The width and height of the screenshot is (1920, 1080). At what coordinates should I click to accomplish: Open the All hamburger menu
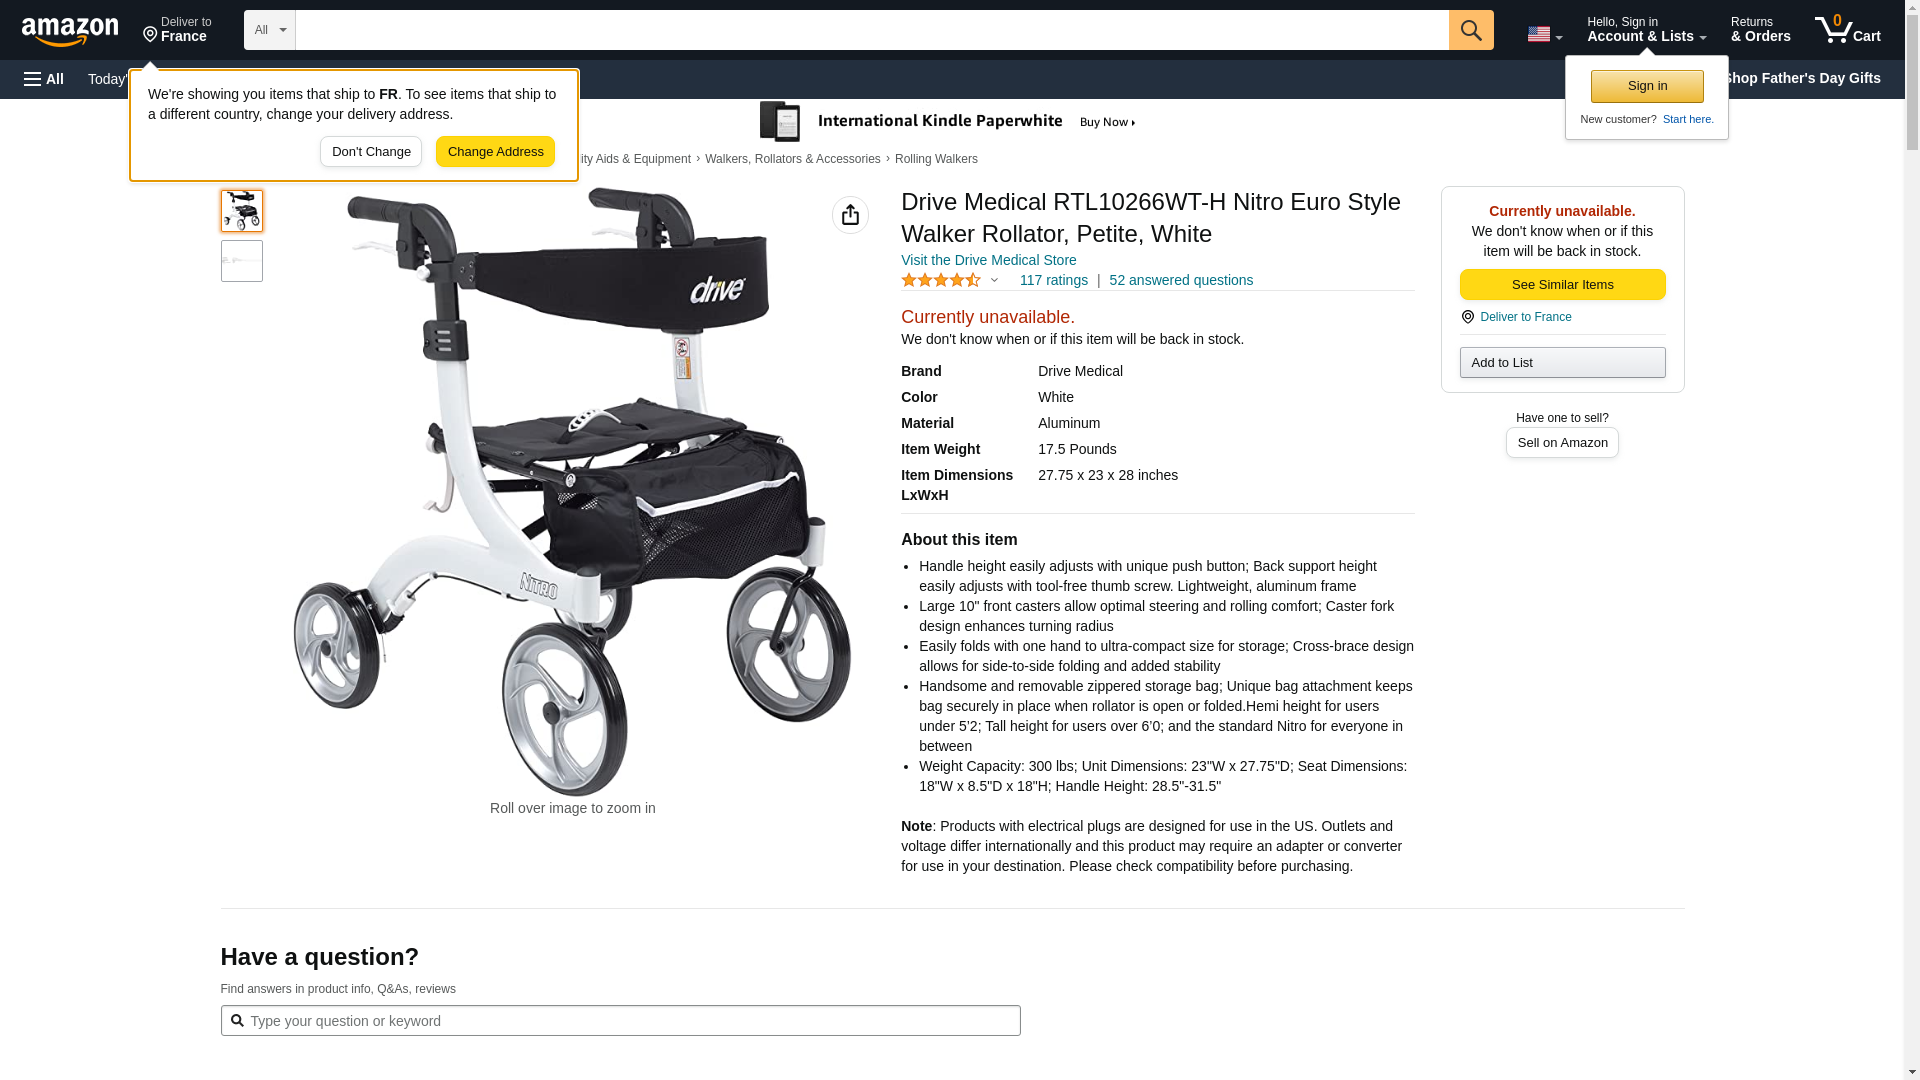coord(44,79)
